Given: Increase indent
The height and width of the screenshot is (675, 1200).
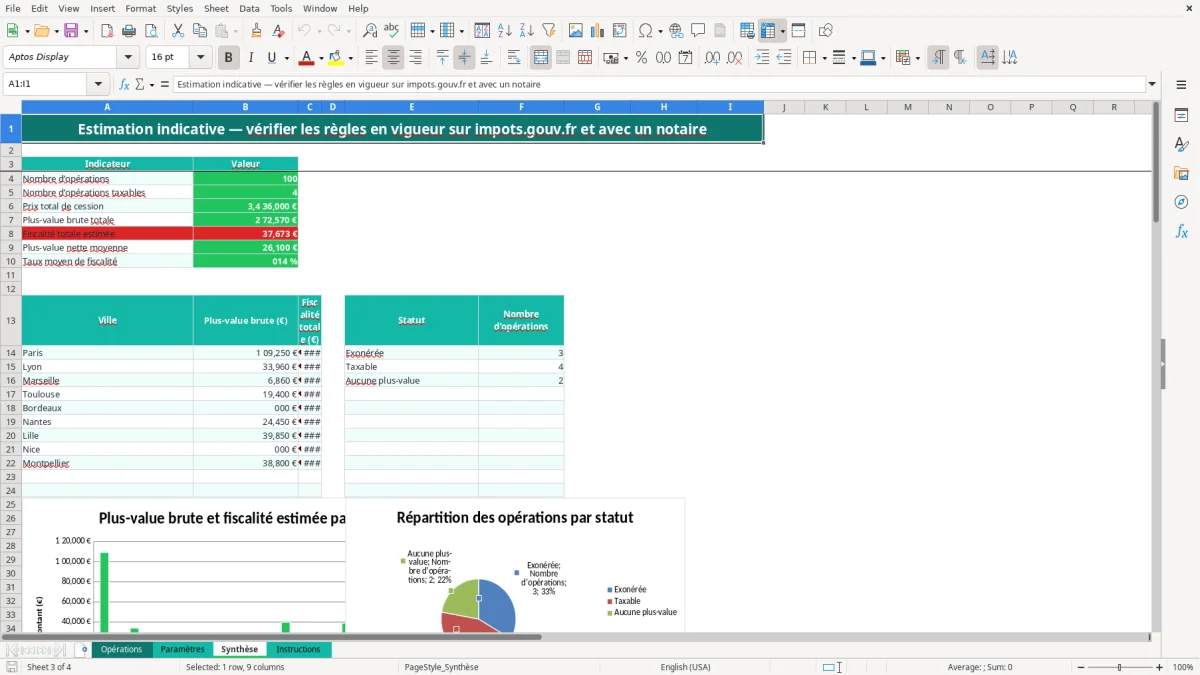Looking at the screenshot, I should (x=762, y=58).
